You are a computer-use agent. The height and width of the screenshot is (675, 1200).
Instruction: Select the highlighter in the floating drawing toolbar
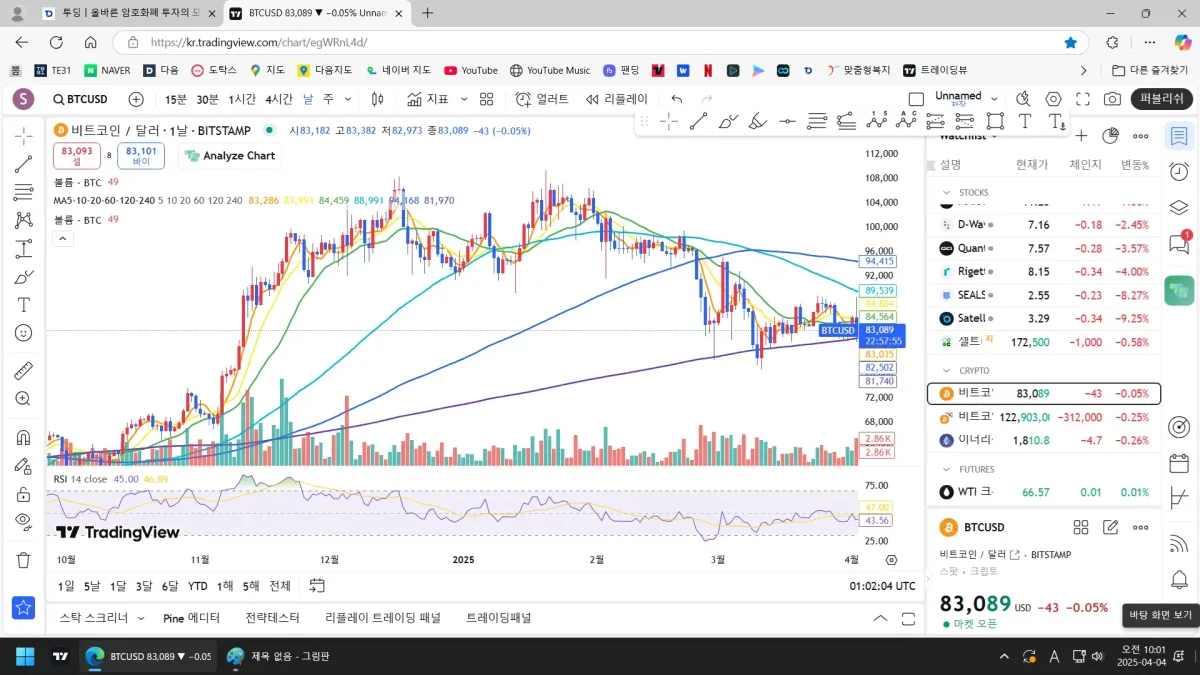click(x=757, y=121)
